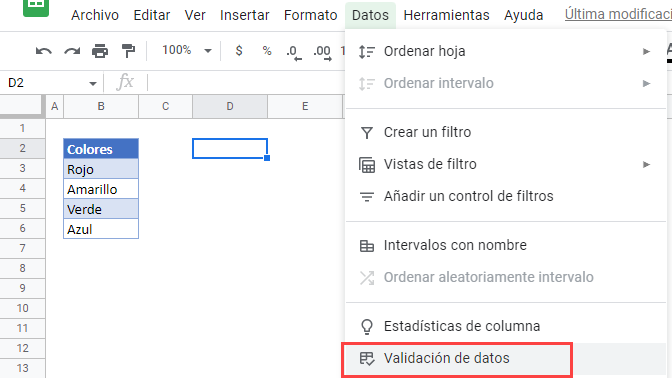Choose Intervalos con nombre menu entry
The image size is (672, 378).
click(x=506, y=246)
